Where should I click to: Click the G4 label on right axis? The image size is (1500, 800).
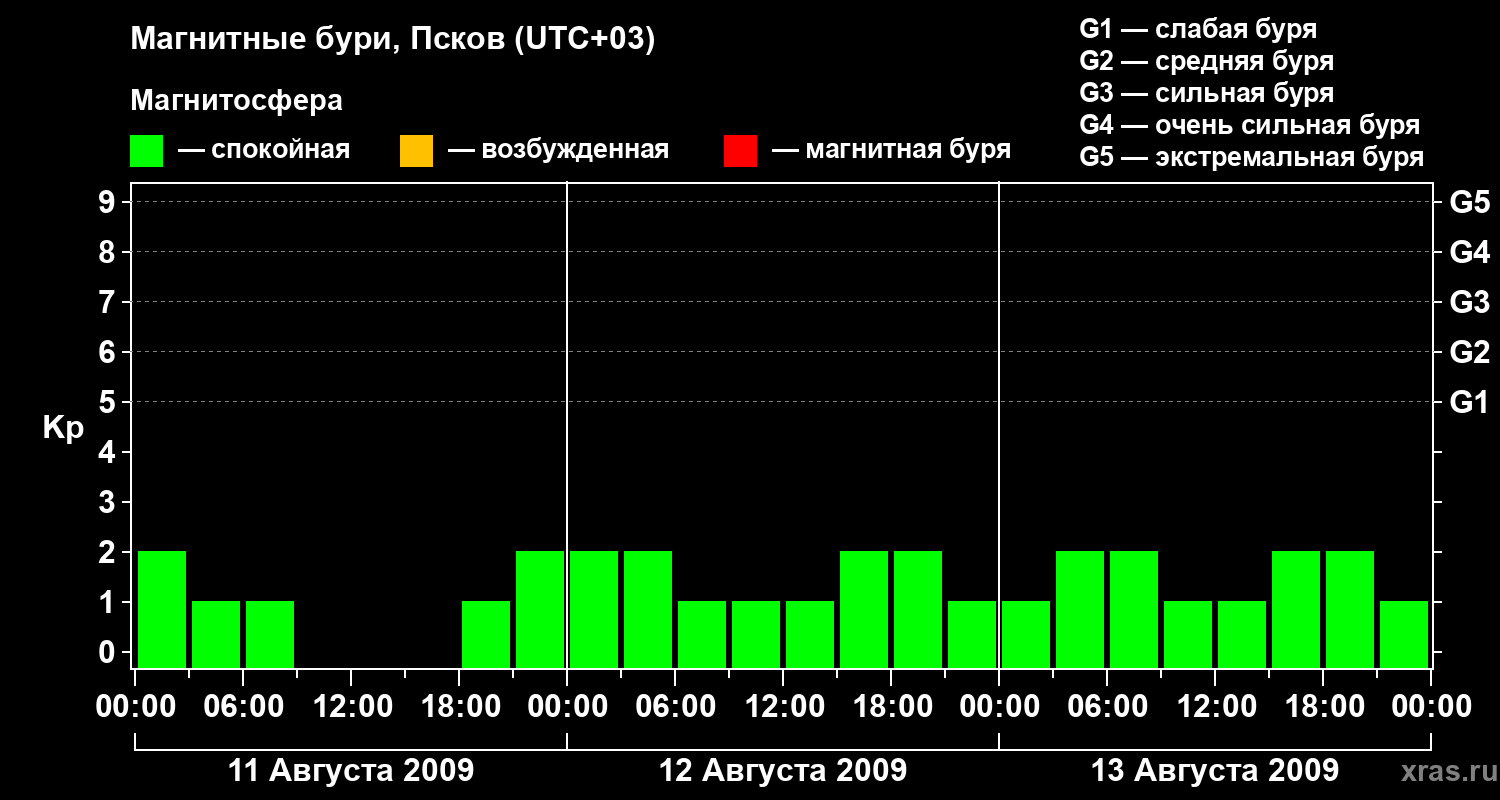[x=1470, y=252]
